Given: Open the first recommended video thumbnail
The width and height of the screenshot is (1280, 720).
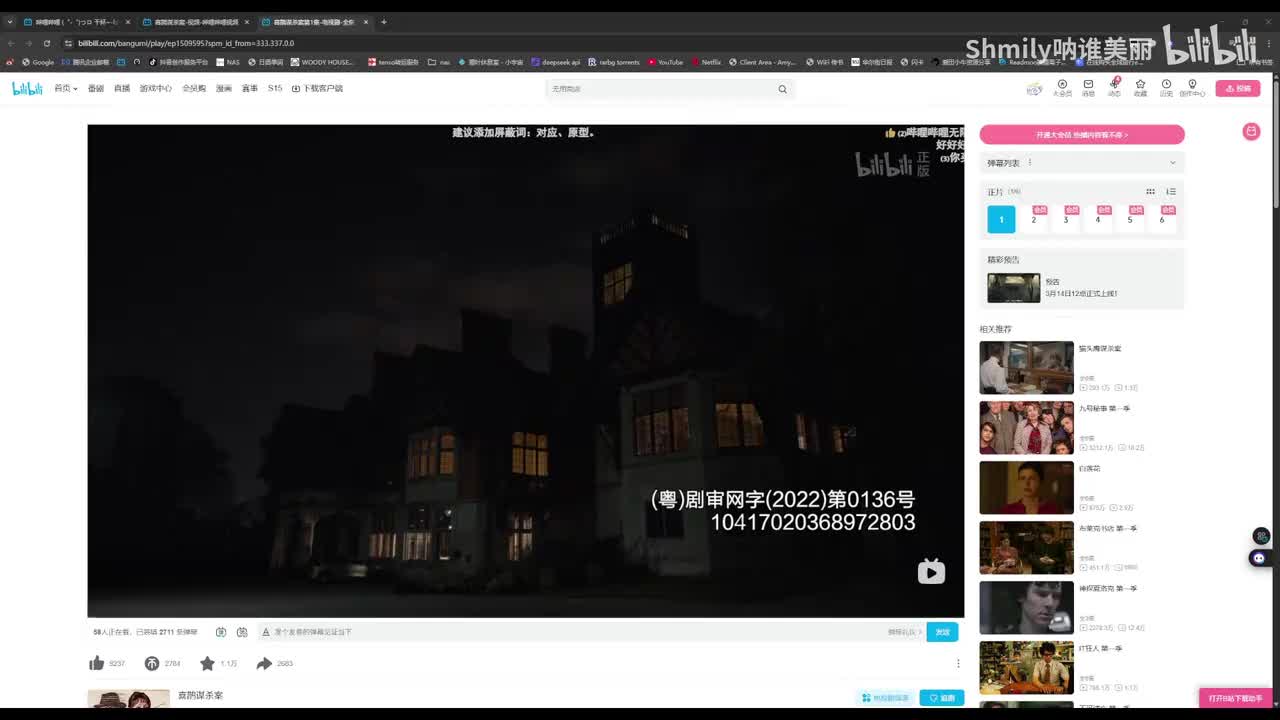Looking at the screenshot, I should click(1026, 367).
